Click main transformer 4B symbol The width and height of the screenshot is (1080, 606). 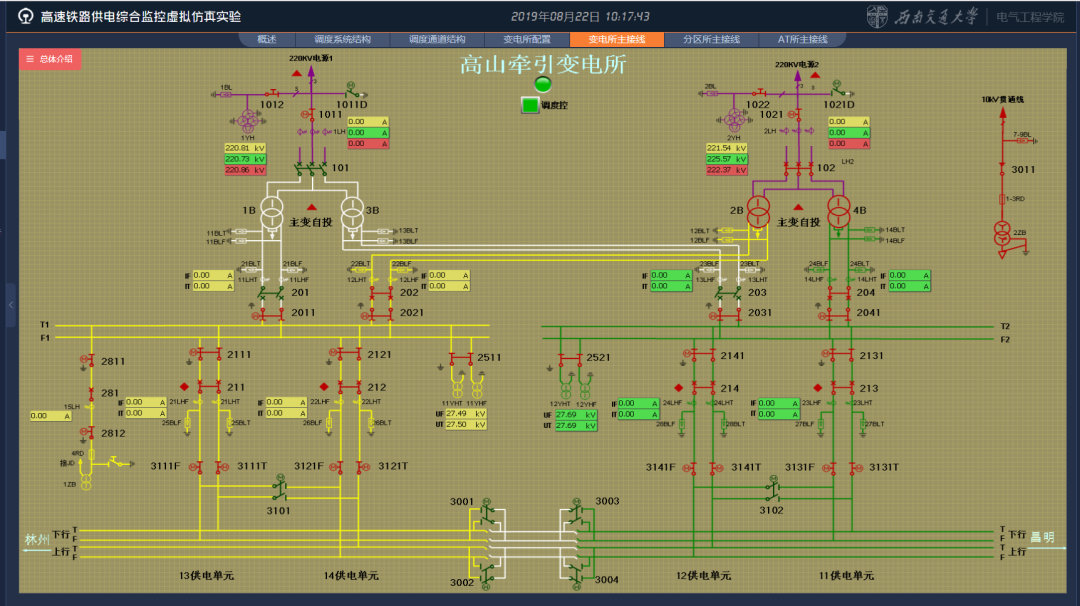(839, 212)
